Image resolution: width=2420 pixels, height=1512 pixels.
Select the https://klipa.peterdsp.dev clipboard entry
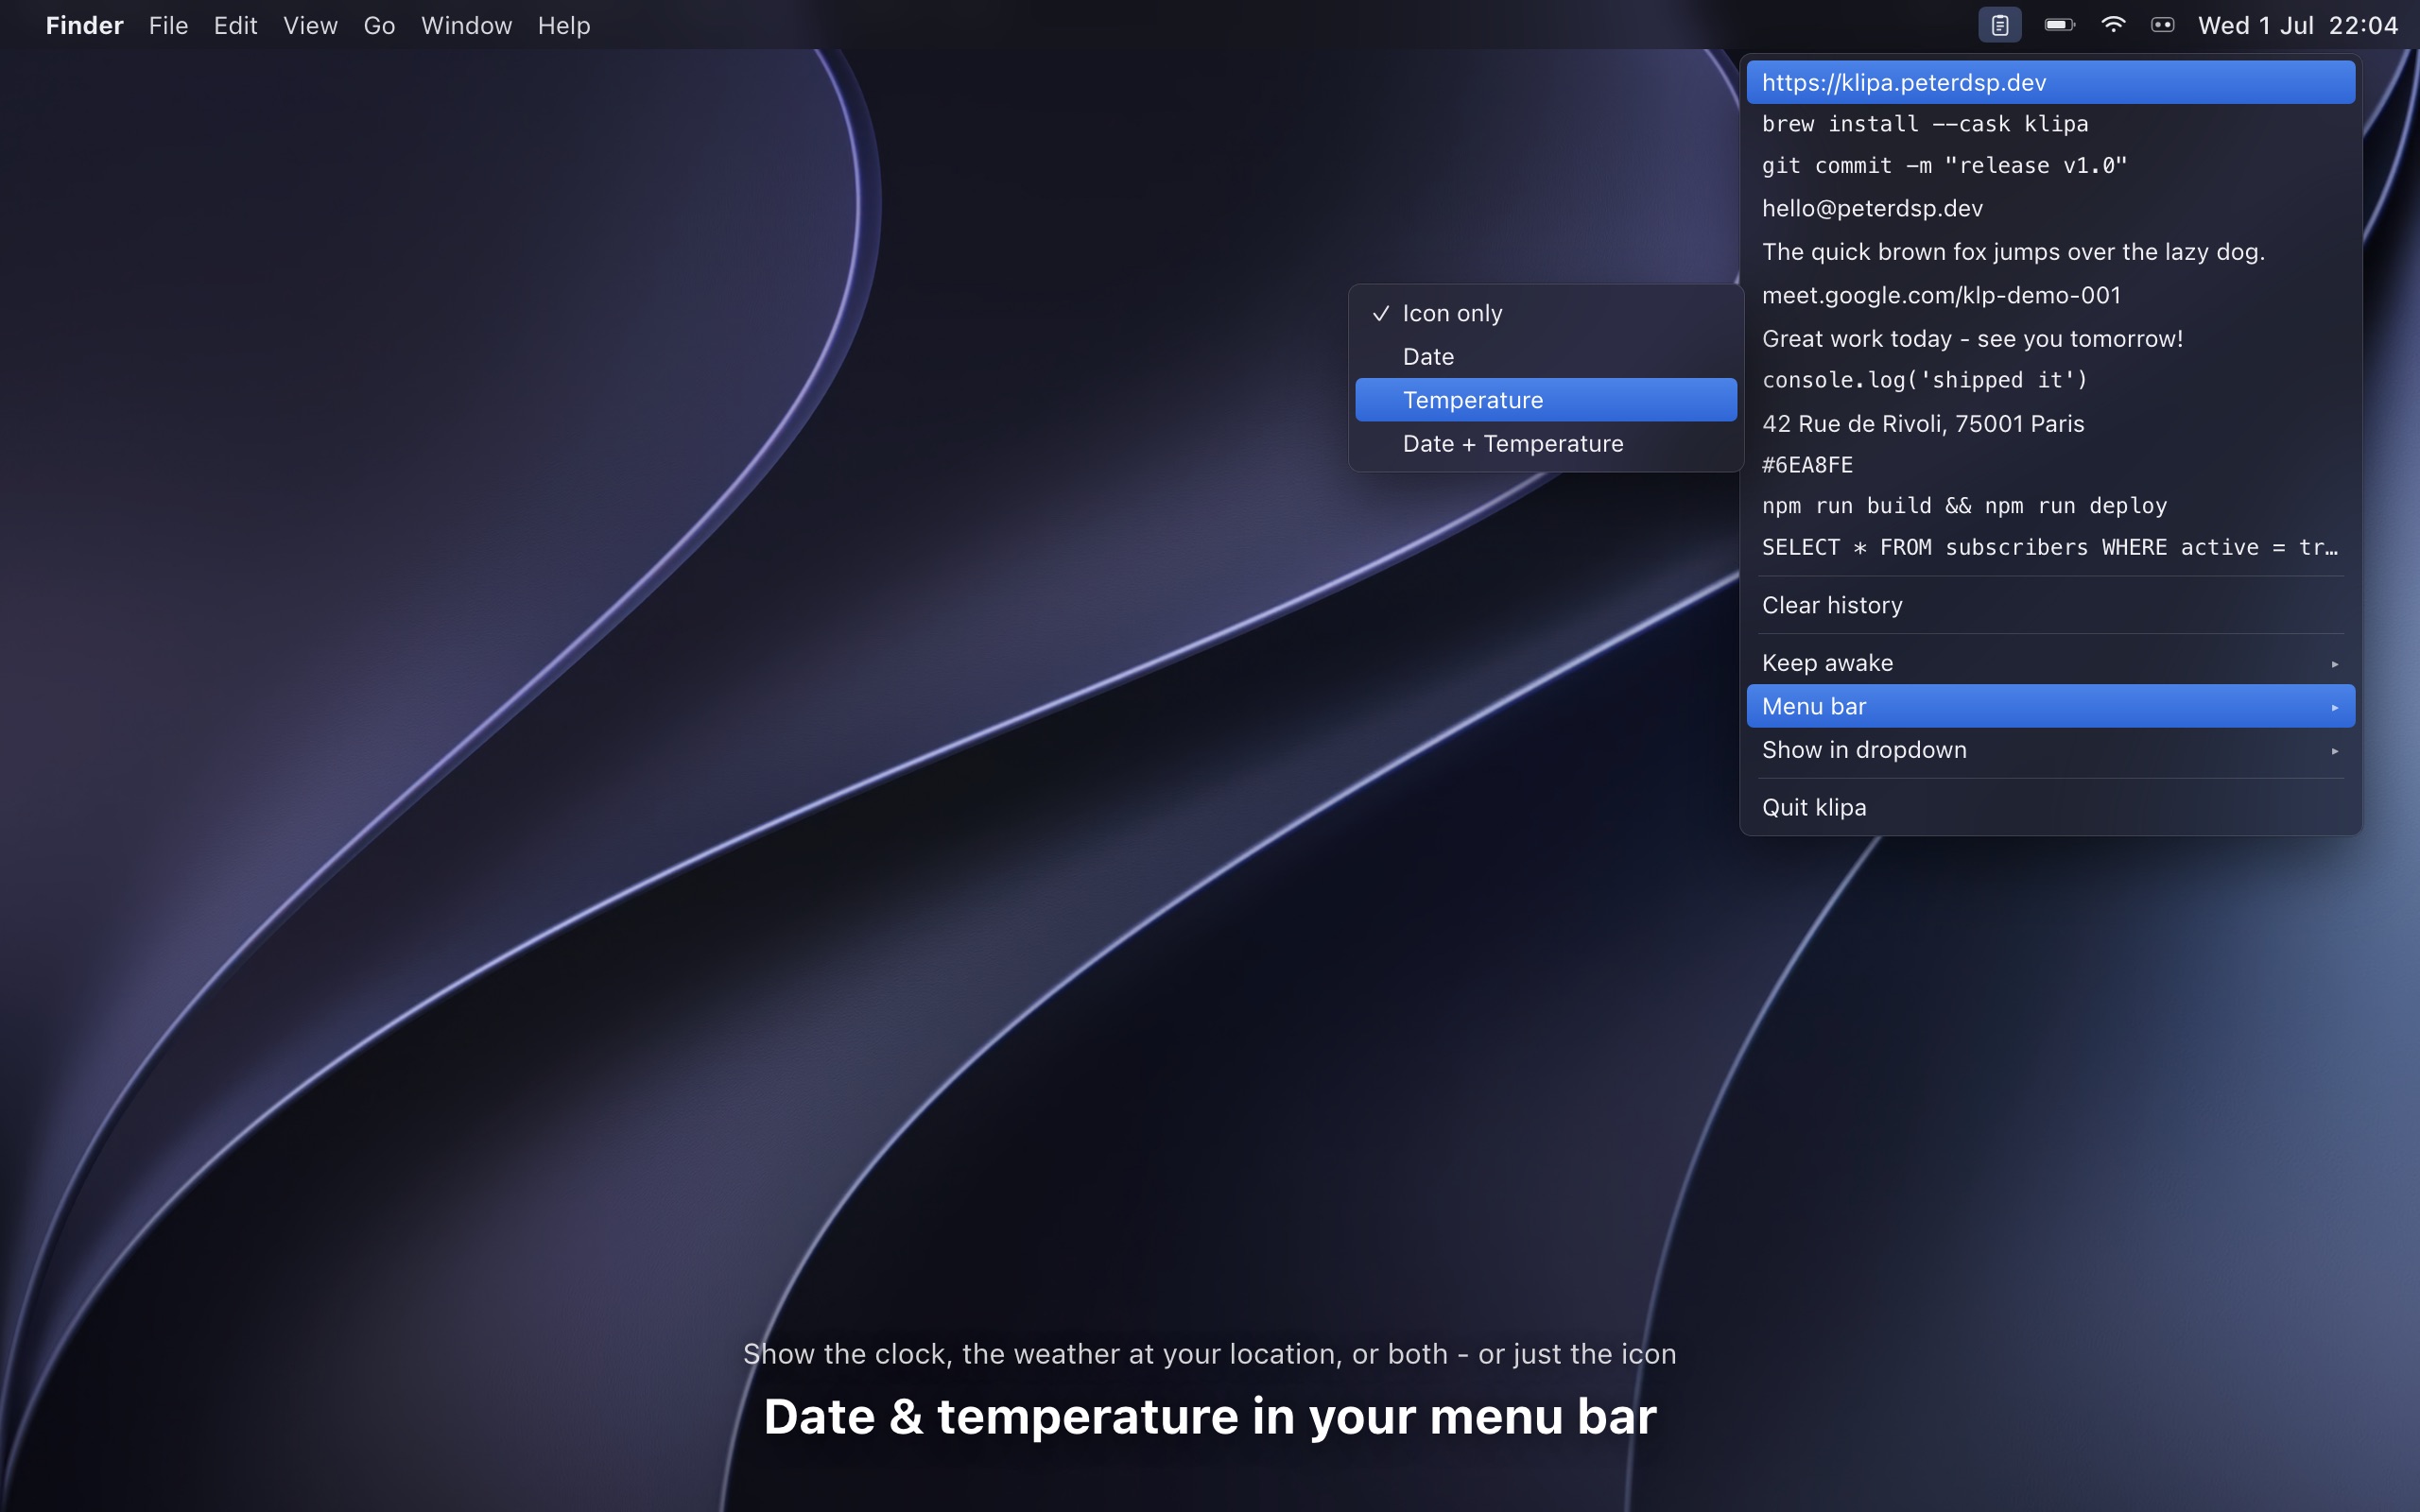[x=2050, y=82]
